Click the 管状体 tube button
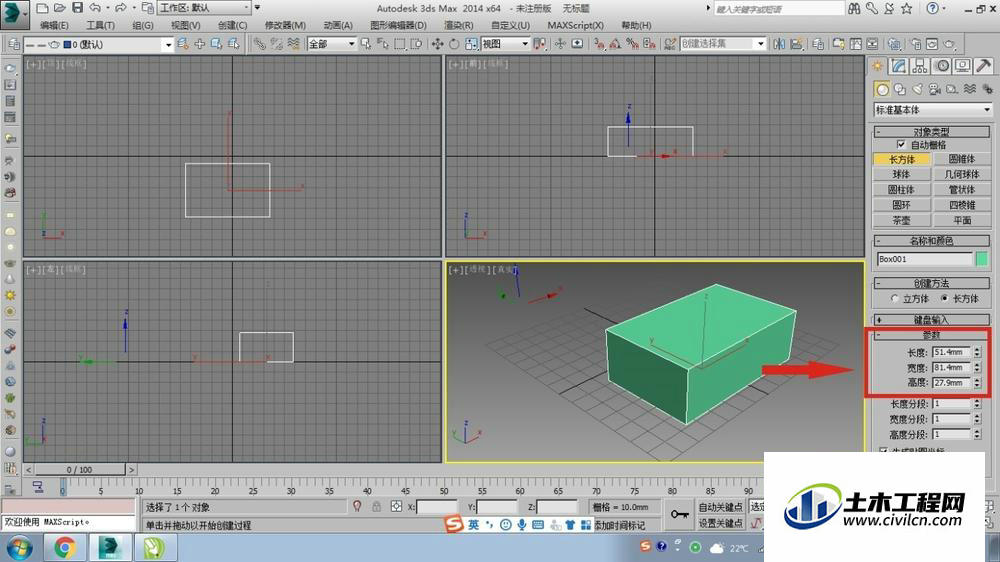Viewport: 1000px width, 562px height. pos(961,189)
